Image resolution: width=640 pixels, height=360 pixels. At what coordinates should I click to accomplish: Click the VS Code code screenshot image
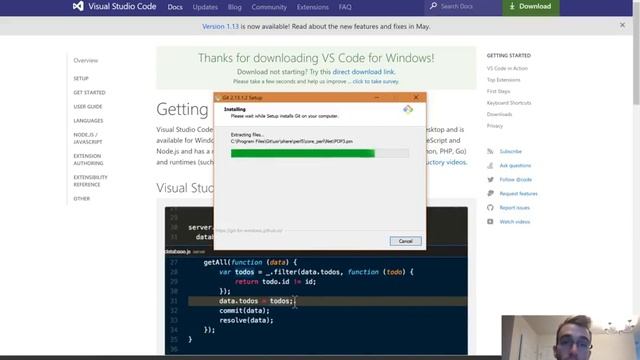[x=316, y=280]
